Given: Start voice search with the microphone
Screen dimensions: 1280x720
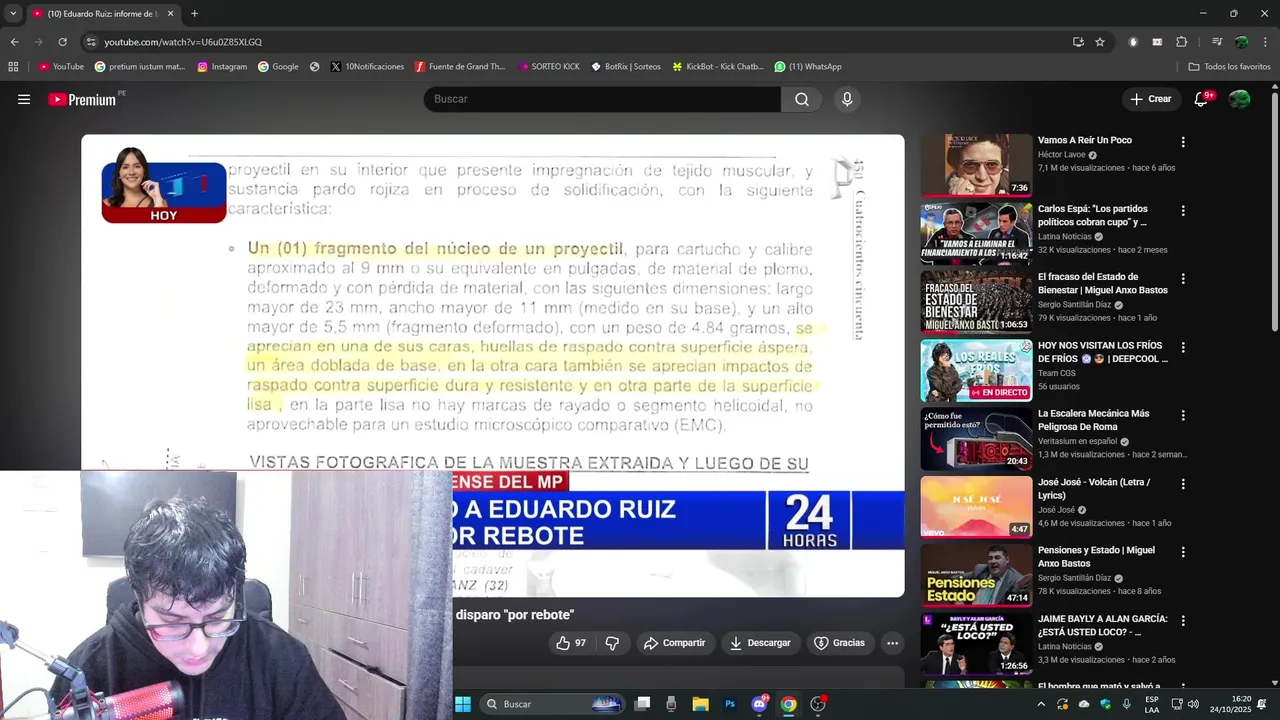Looking at the screenshot, I should [x=847, y=99].
